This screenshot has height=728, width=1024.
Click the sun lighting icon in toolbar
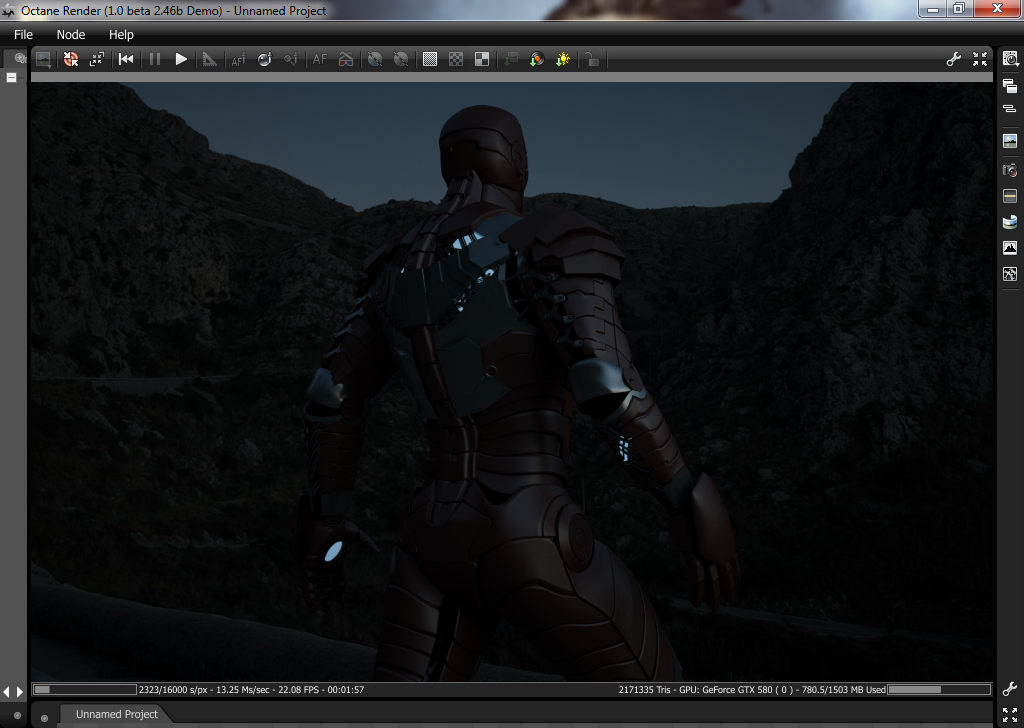tap(563, 60)
